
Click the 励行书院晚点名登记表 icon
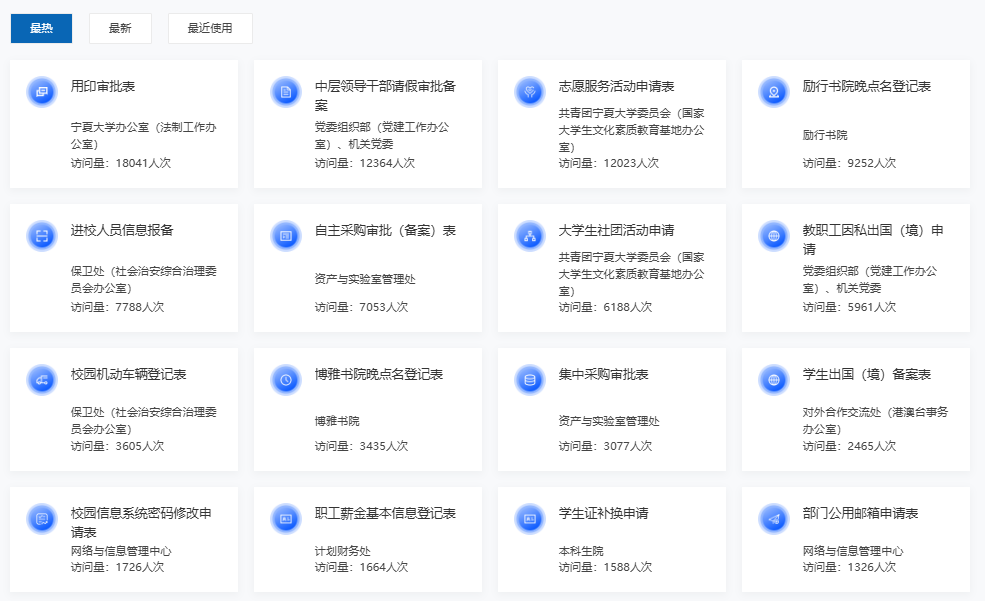tap(774, 92)
